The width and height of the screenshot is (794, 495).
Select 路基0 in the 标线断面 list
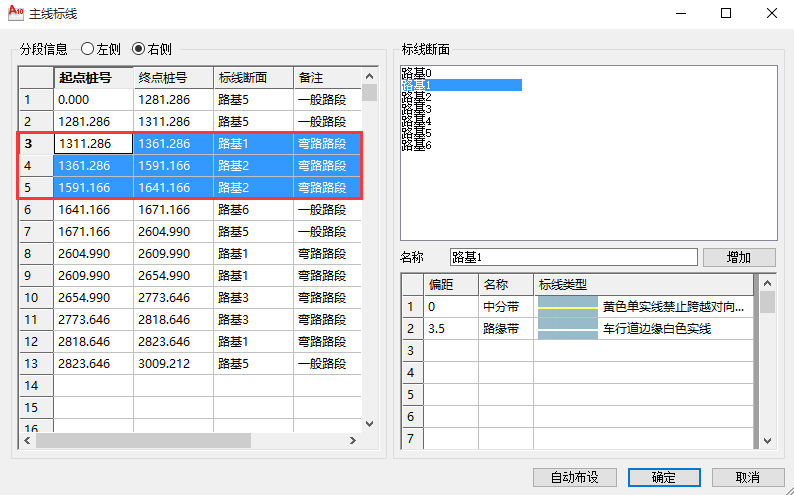416,74
